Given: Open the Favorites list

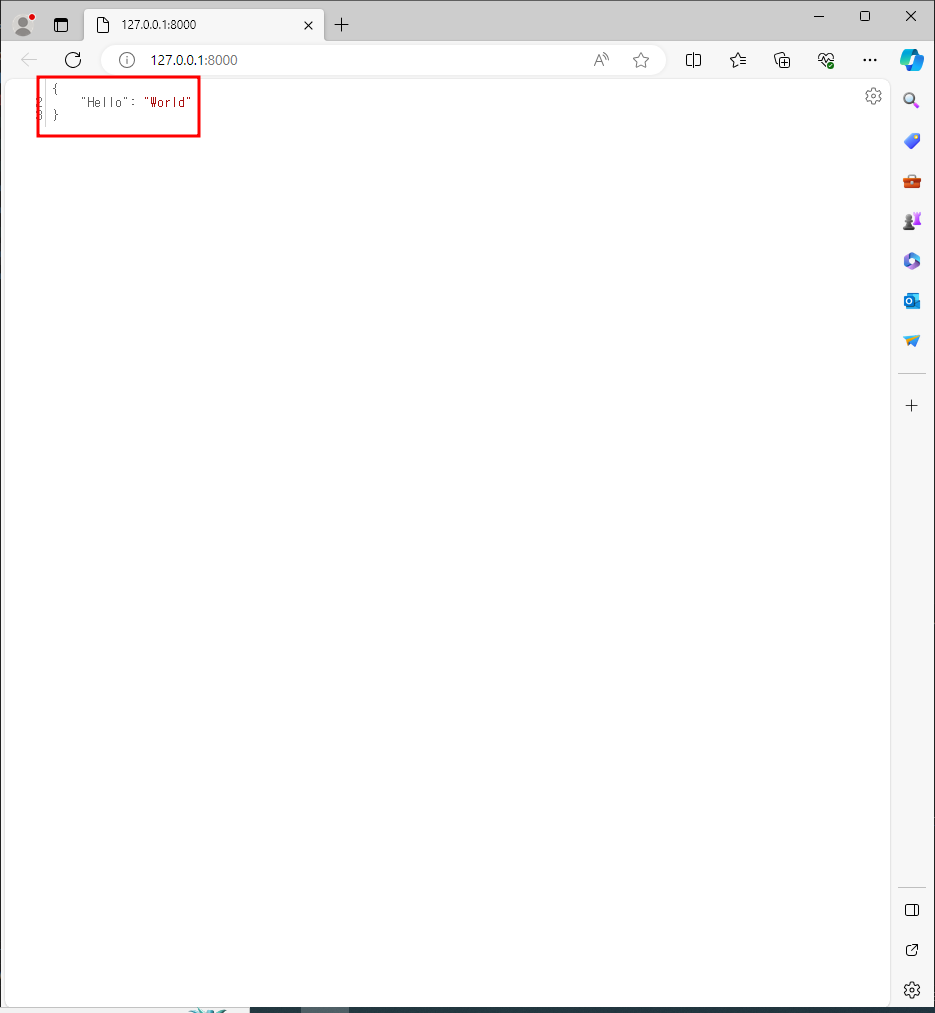Looking at the screenshot, I should click(738, 60).
